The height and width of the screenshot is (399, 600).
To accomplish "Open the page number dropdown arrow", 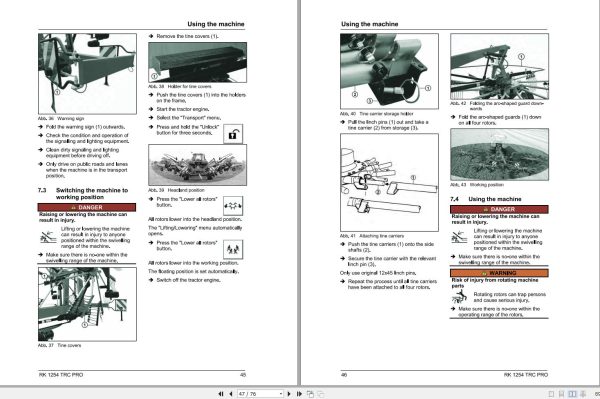I will (281, 394).
